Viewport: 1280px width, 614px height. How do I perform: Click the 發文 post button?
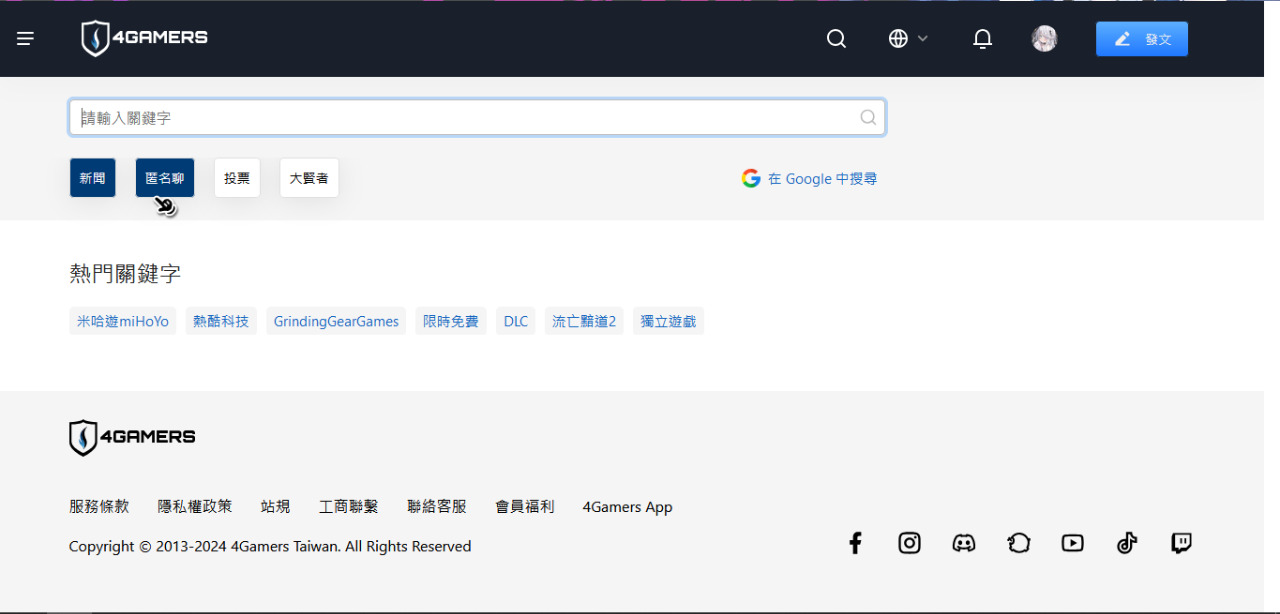pyautogui.click(x=1141, y=39)
